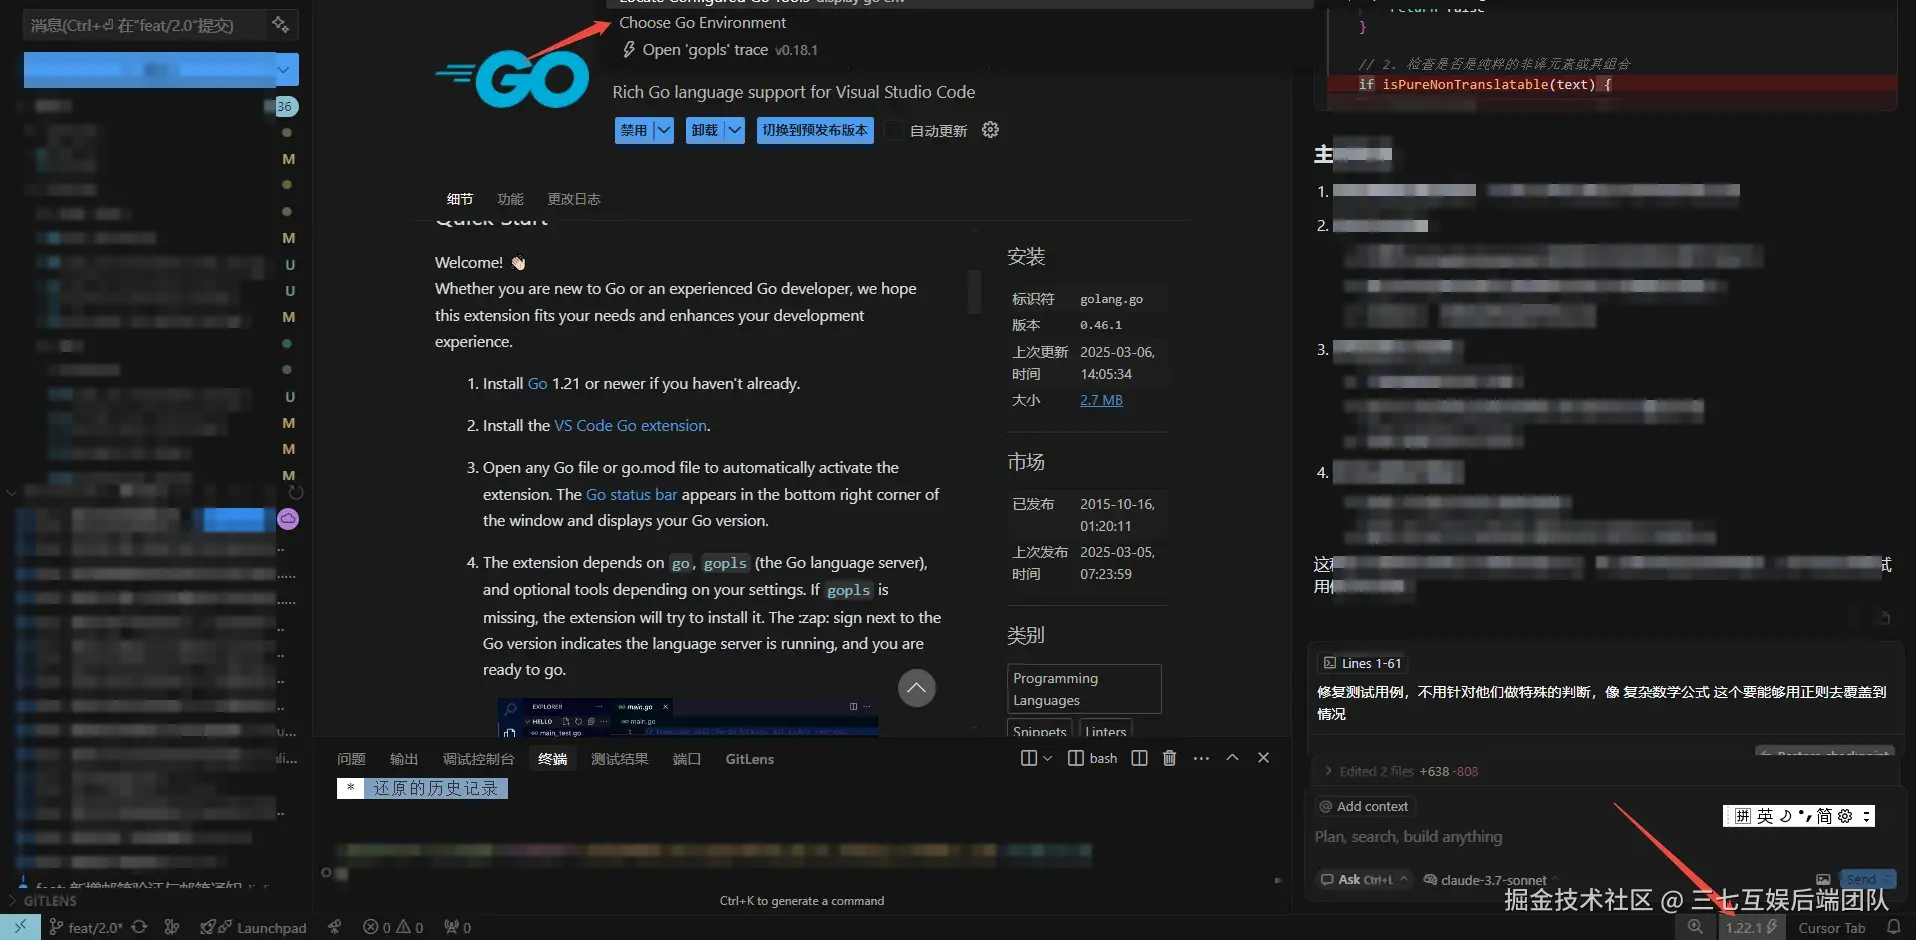
Task: Open the GitLens panel tab
Action: click(750, 759)
